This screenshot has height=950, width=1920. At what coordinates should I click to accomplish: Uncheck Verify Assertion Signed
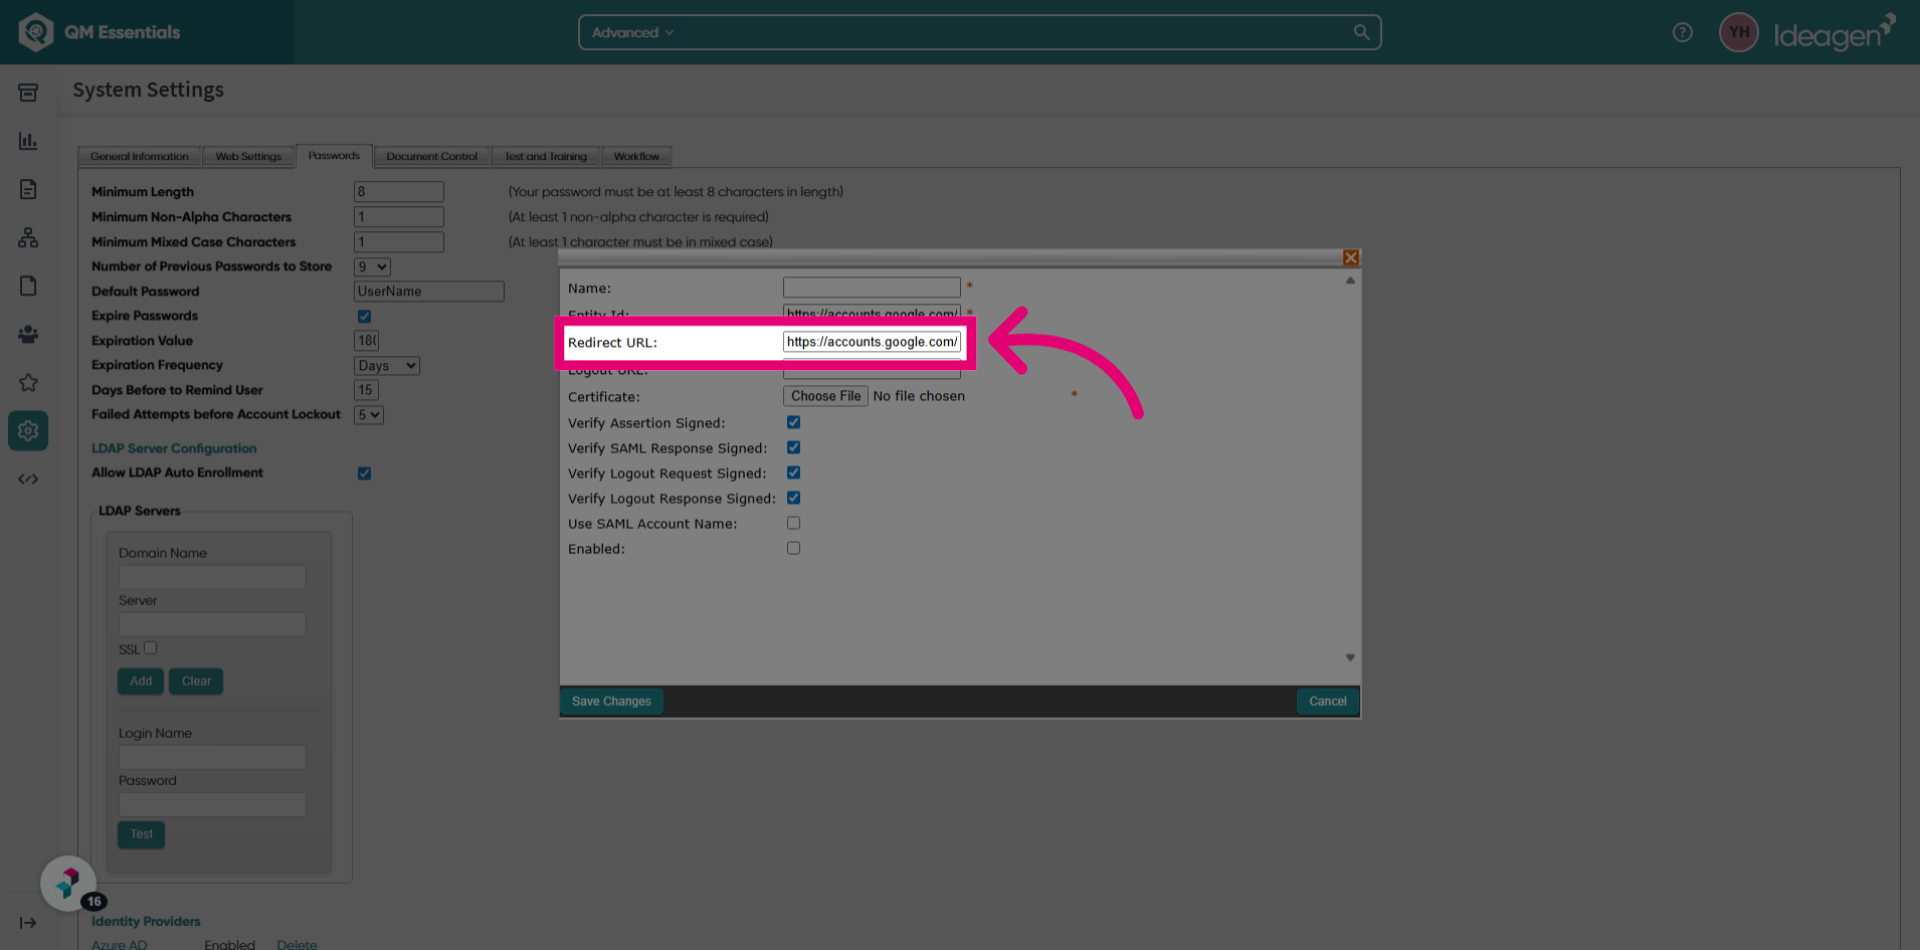793,422
